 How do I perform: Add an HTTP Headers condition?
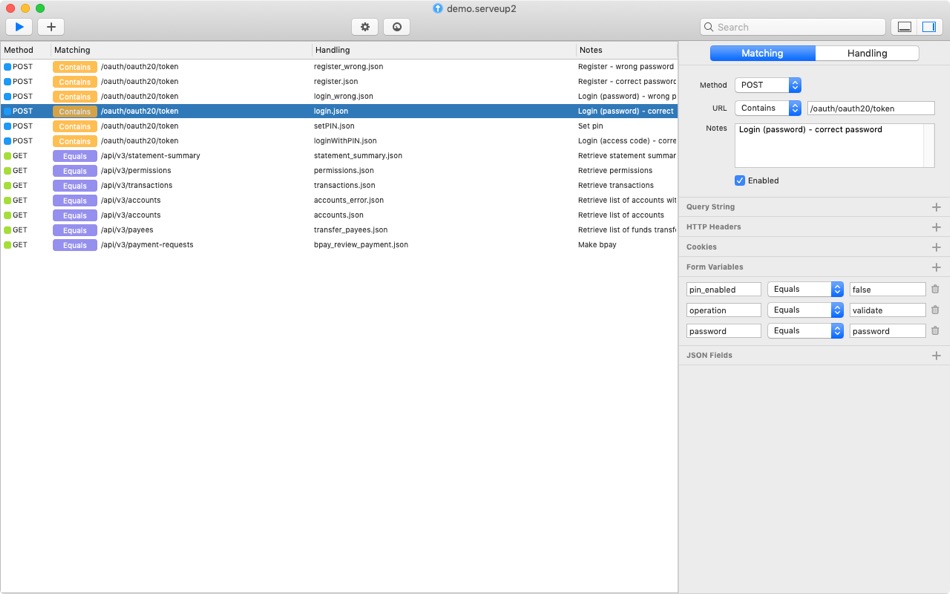(x=936, y=227)
